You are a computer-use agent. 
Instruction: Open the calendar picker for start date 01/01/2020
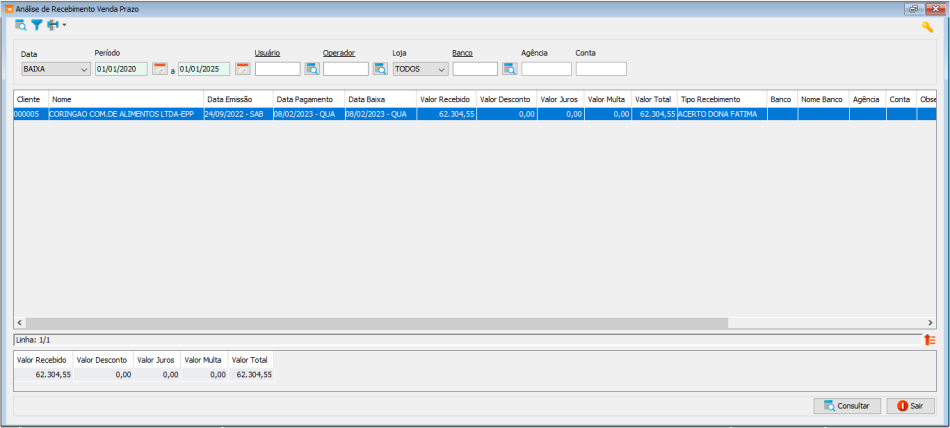coord(160,69)
